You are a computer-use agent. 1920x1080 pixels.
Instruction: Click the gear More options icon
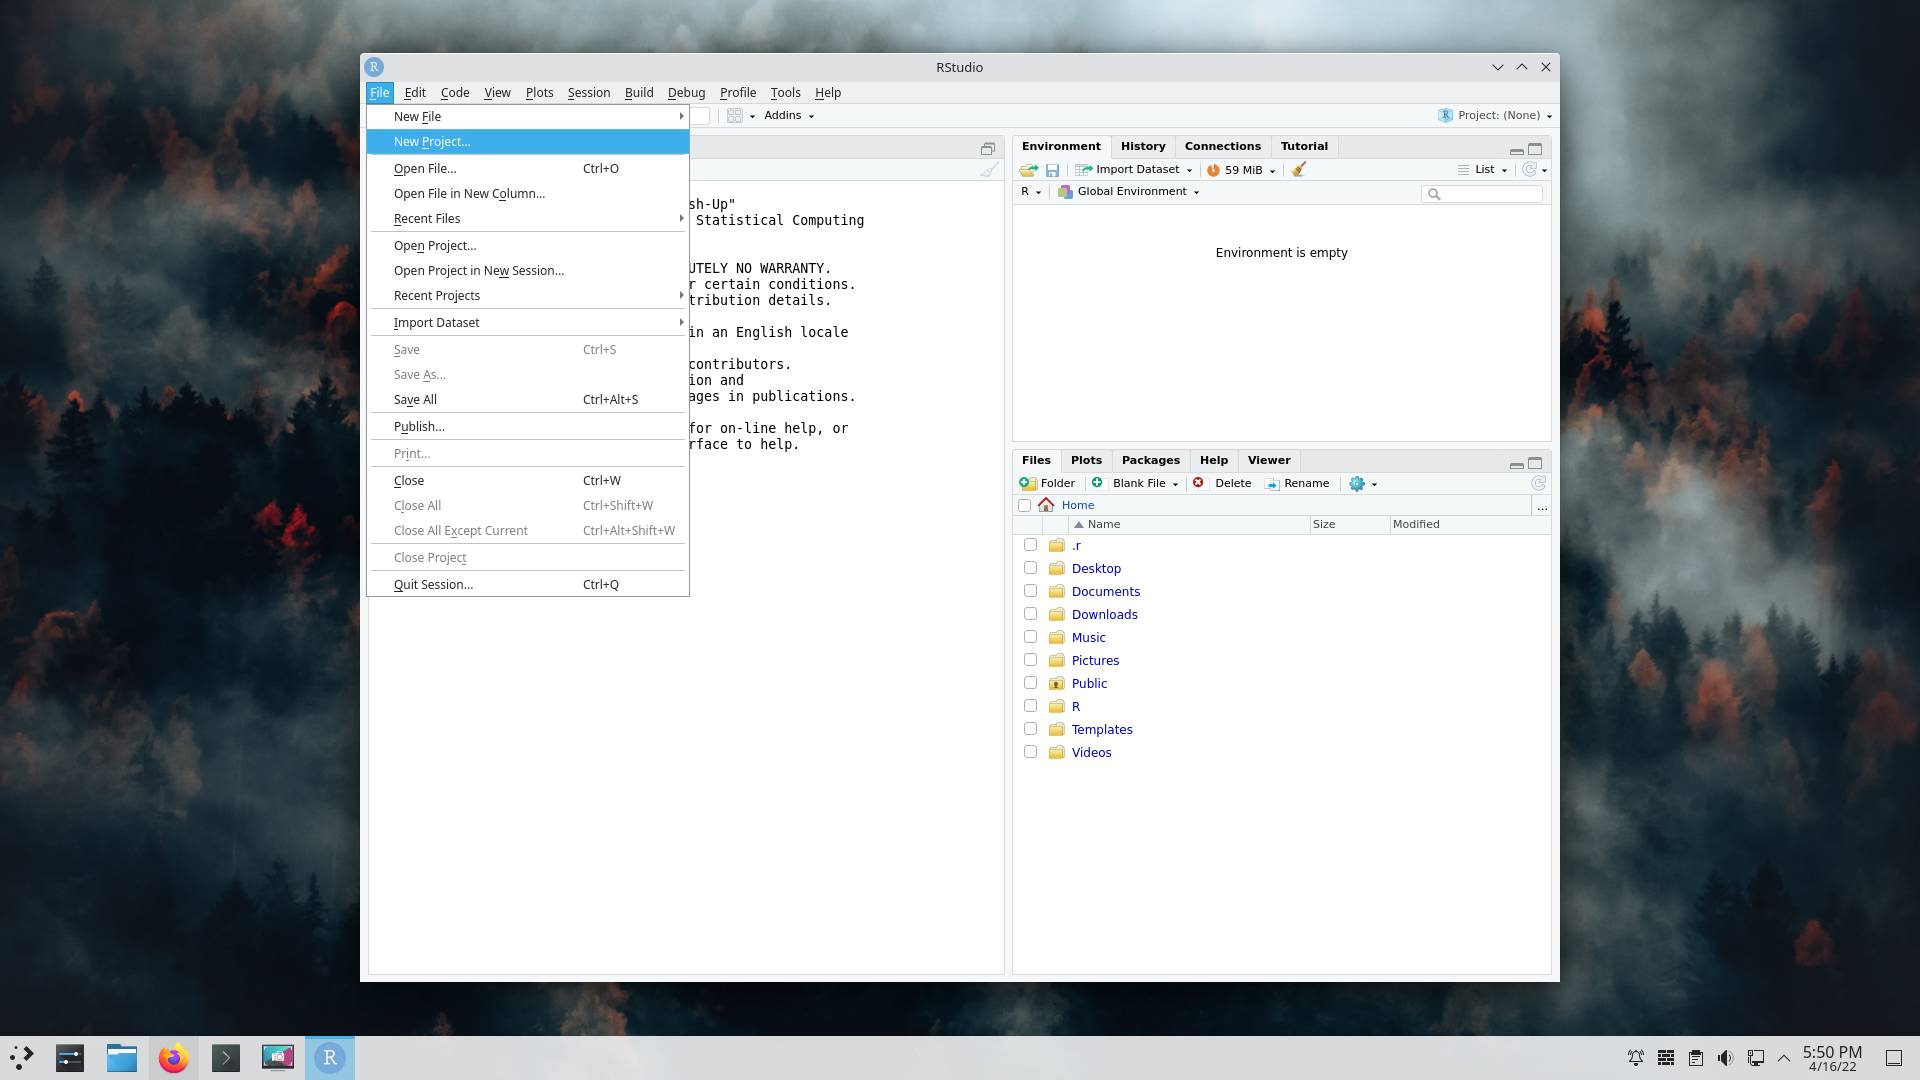[x=1357, y=483]
